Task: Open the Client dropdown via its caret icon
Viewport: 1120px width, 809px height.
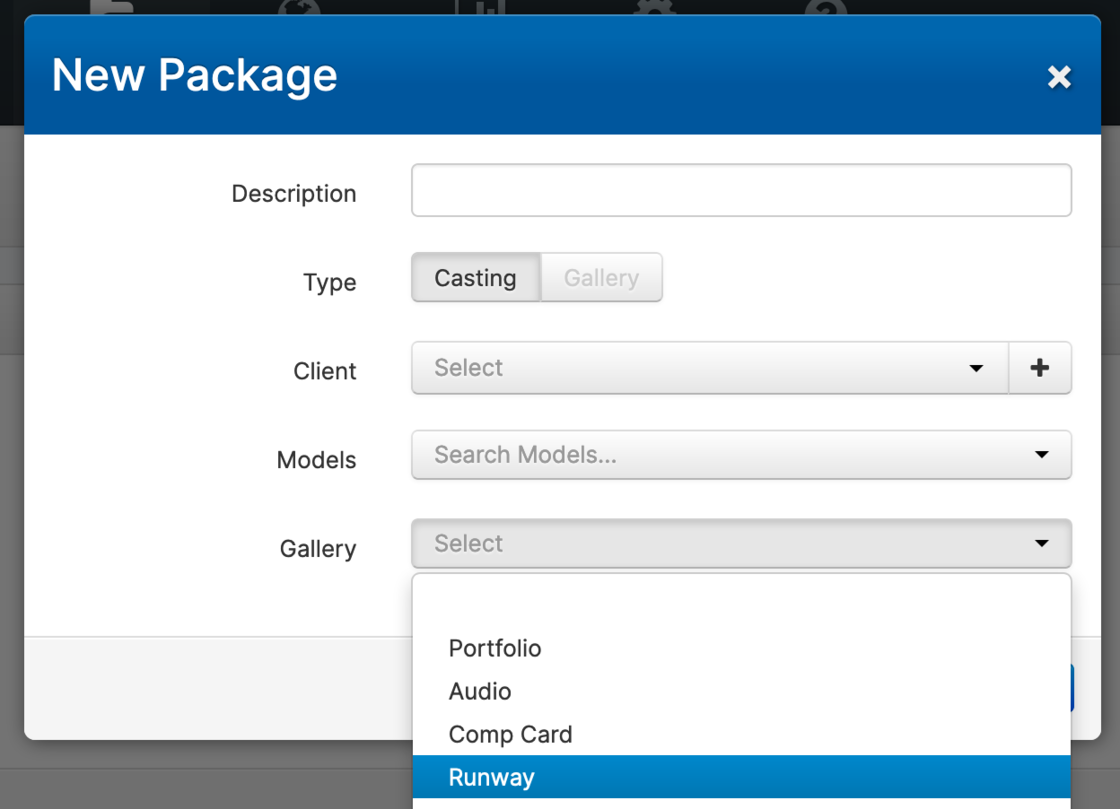Action: 976,369
